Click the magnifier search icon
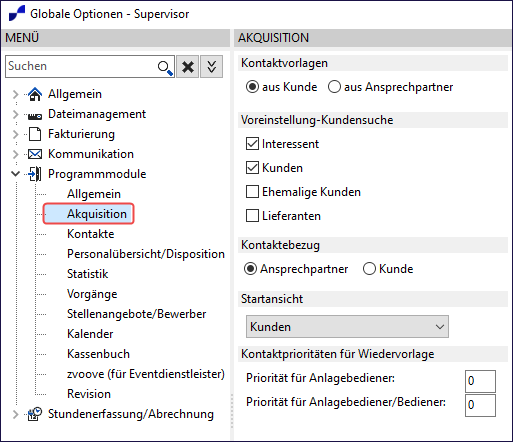513x442 pixels. point(165,67)
